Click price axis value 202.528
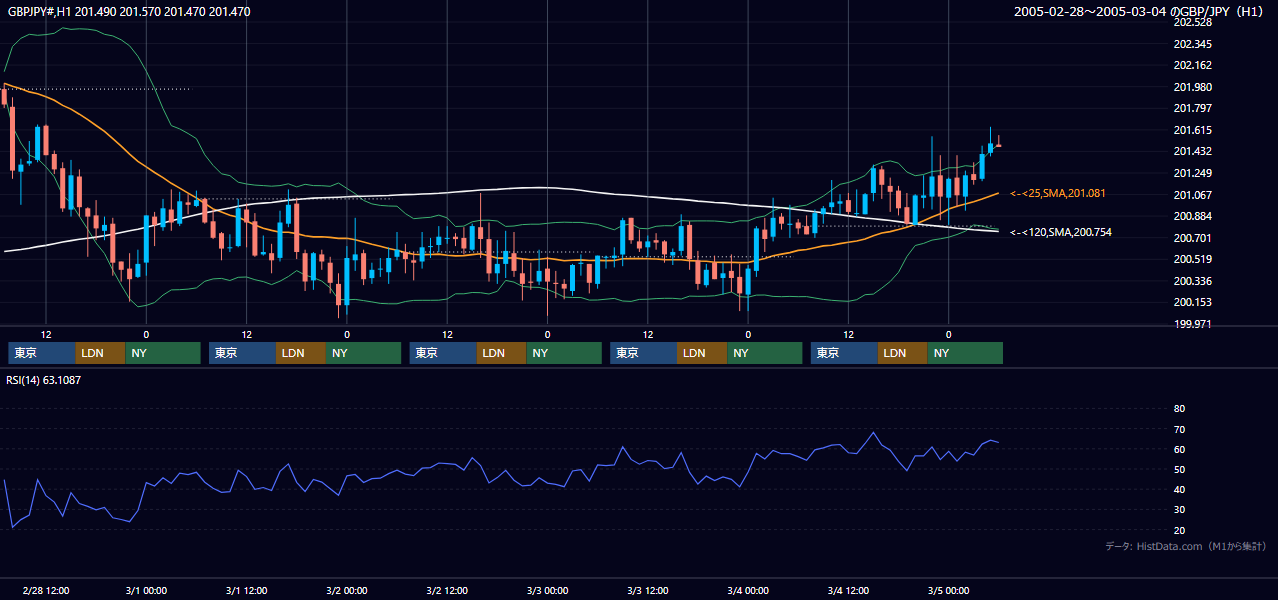Image resolution: width=1278 pixels, height=600 pixels. point(1192,22)
